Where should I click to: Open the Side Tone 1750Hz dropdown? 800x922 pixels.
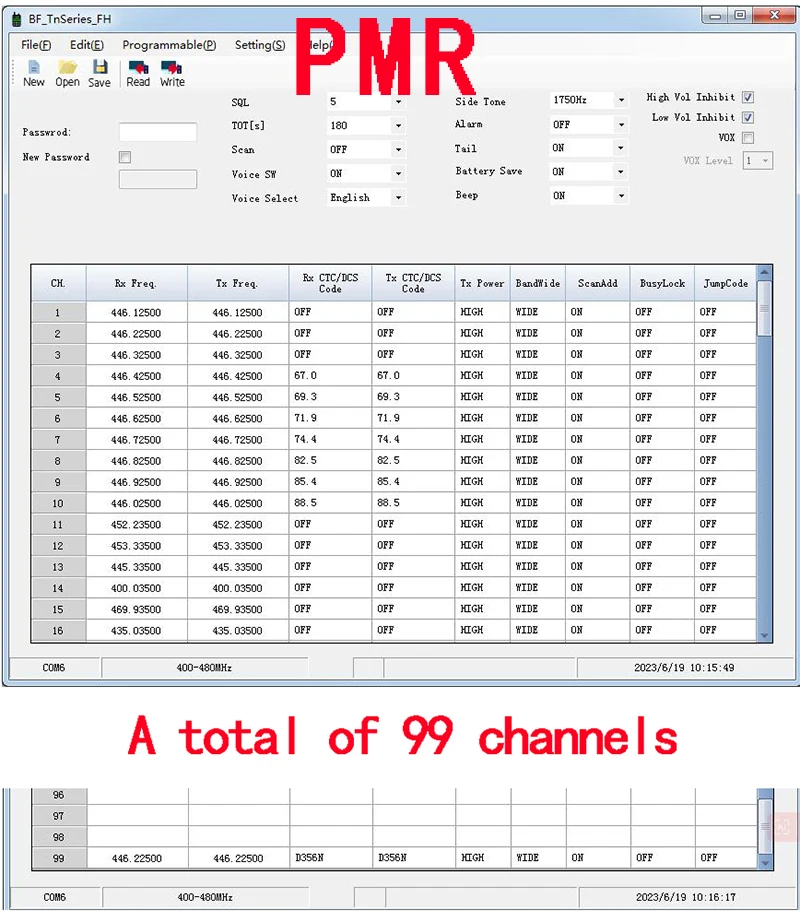pos(621,101)
